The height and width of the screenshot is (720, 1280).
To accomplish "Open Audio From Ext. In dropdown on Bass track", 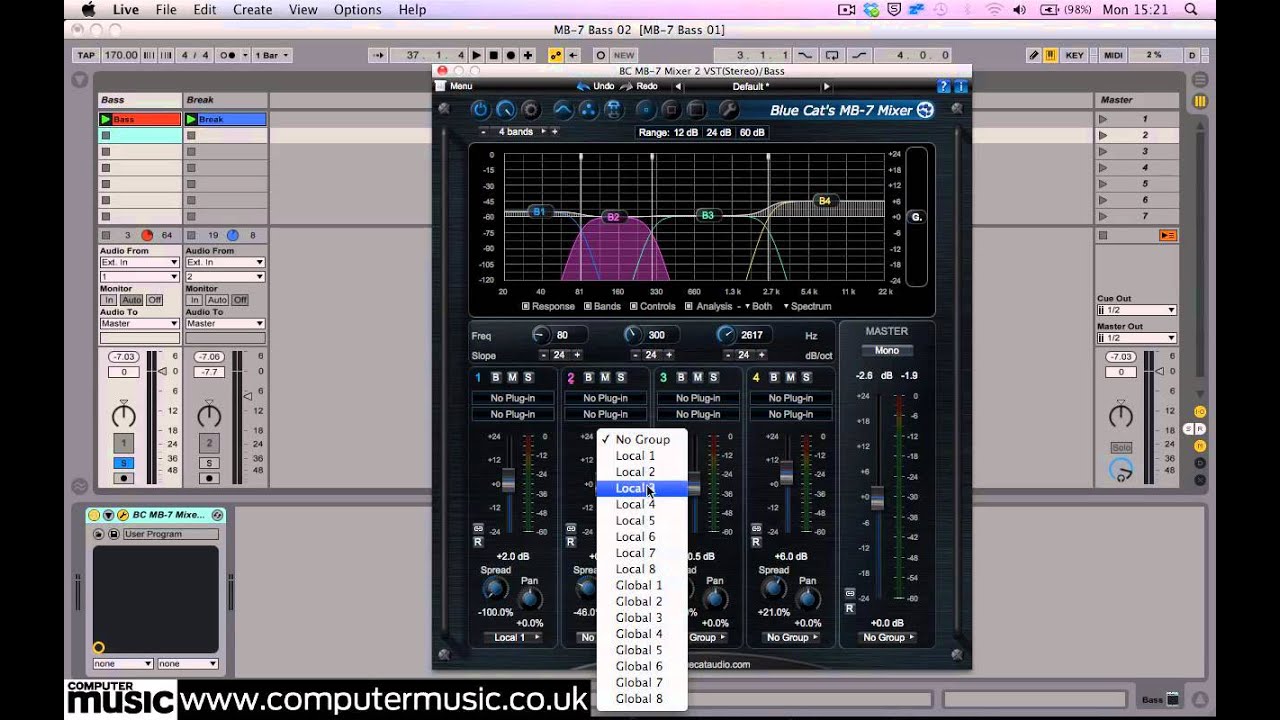I will pos(139,263).
